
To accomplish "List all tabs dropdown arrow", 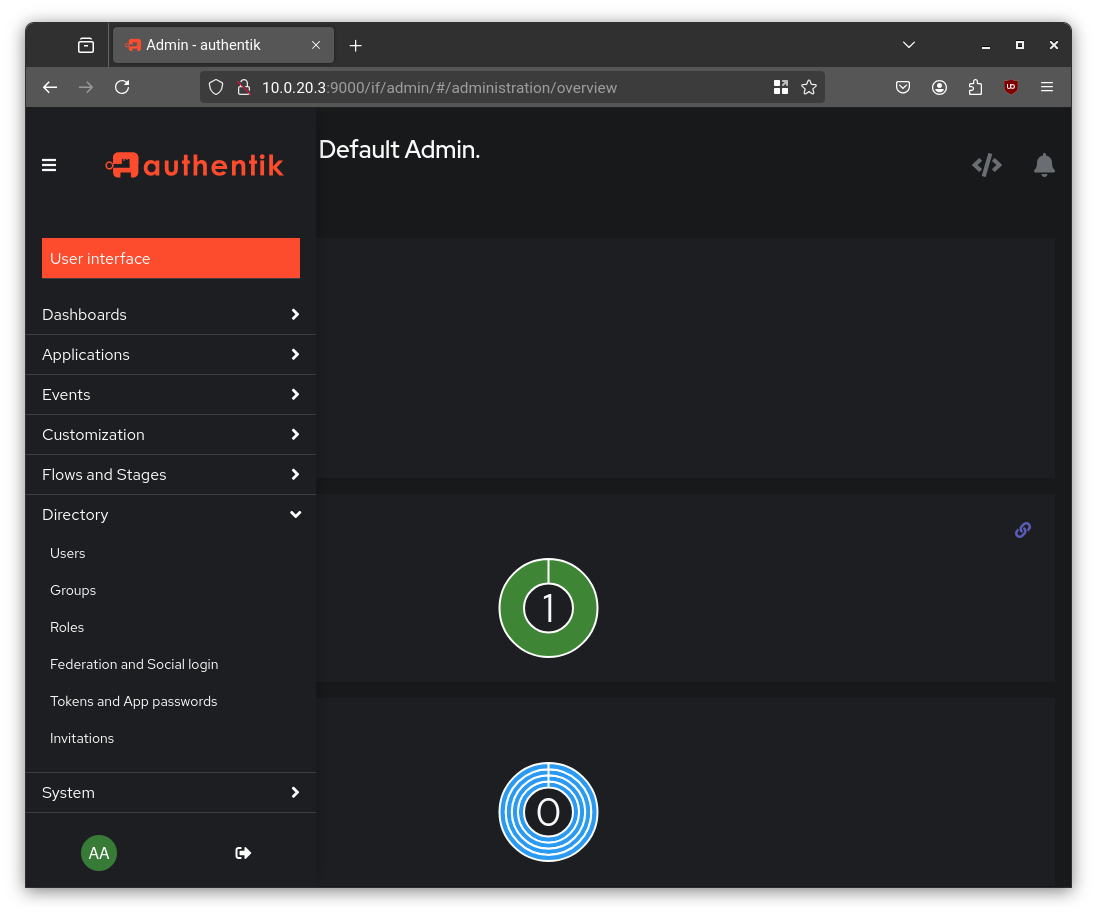I will (x=909, y=45).
